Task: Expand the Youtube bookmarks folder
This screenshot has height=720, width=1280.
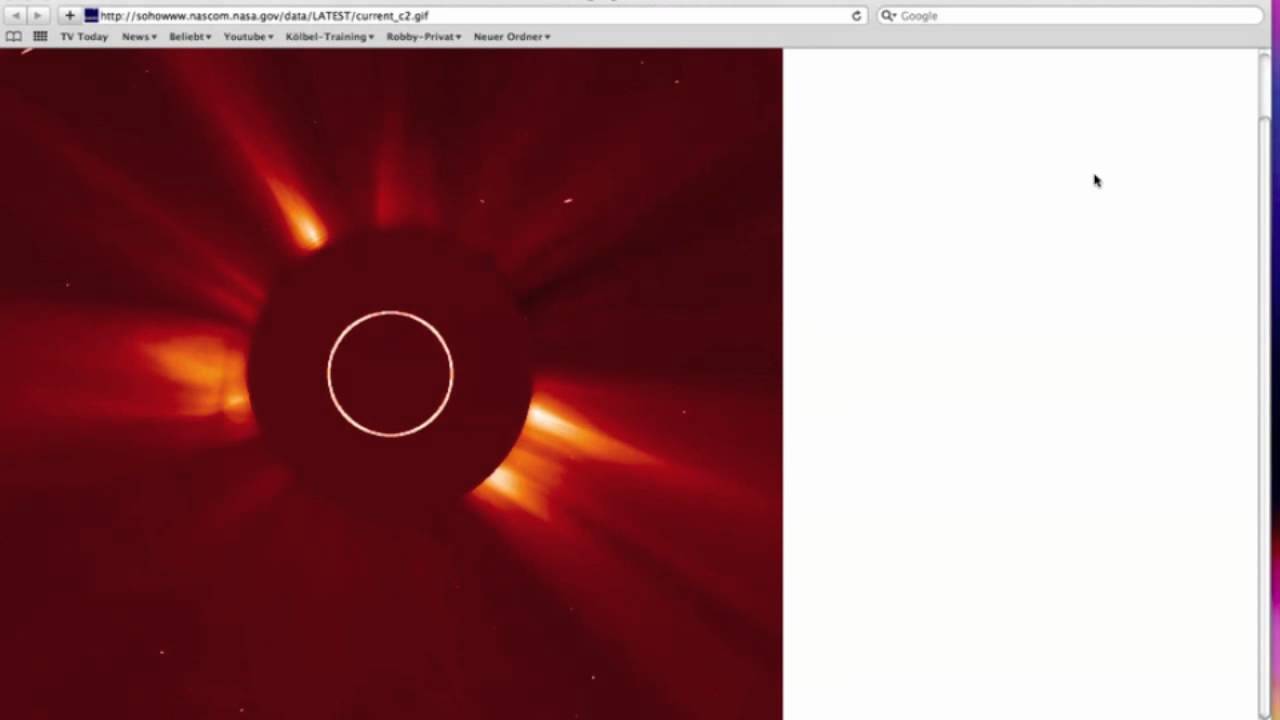Action: click(x=248, y=37)
